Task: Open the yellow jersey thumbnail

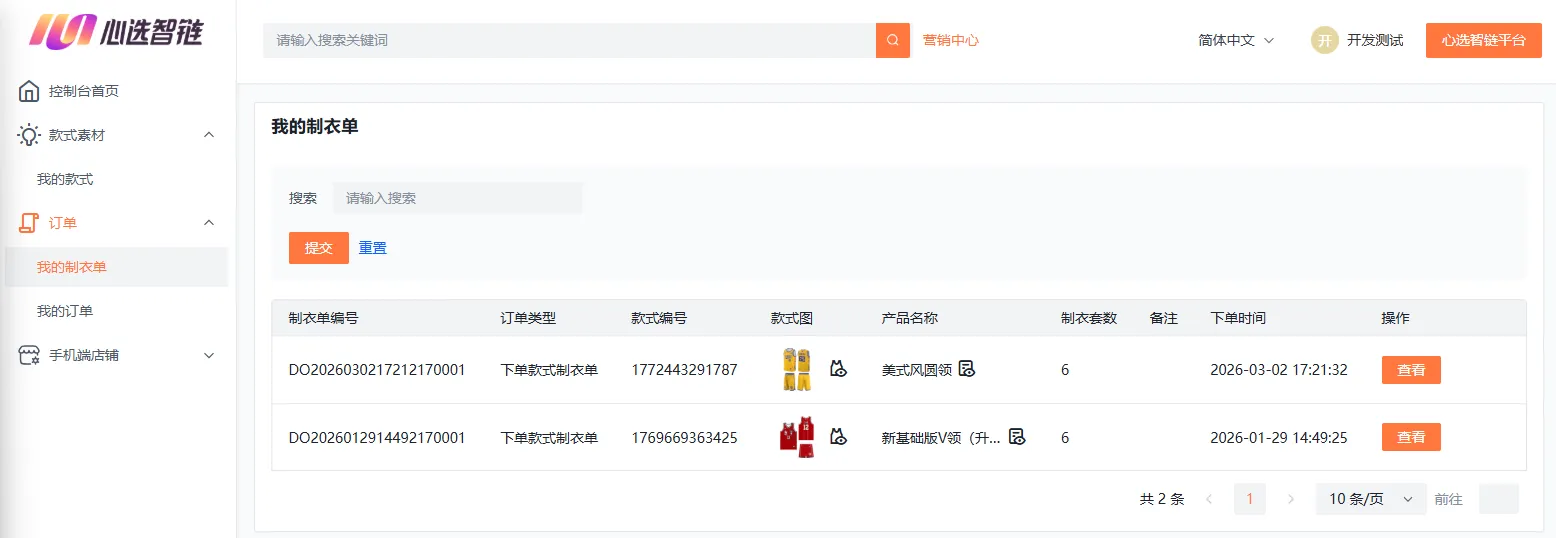Action: (x=796, y=369)
